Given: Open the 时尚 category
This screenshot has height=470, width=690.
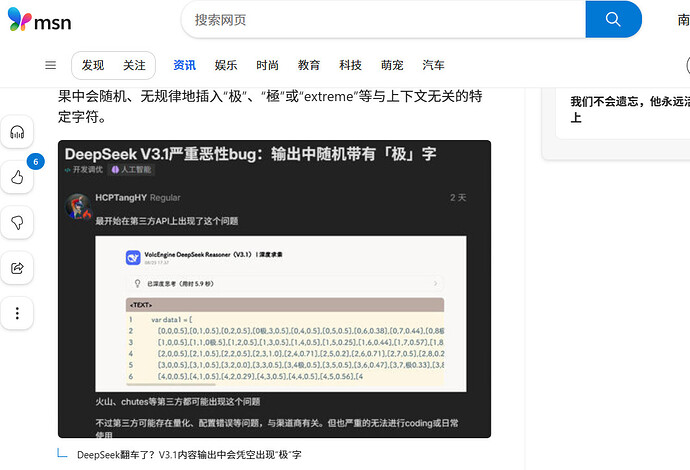Looking at the screenshot, I should [267, 66].
